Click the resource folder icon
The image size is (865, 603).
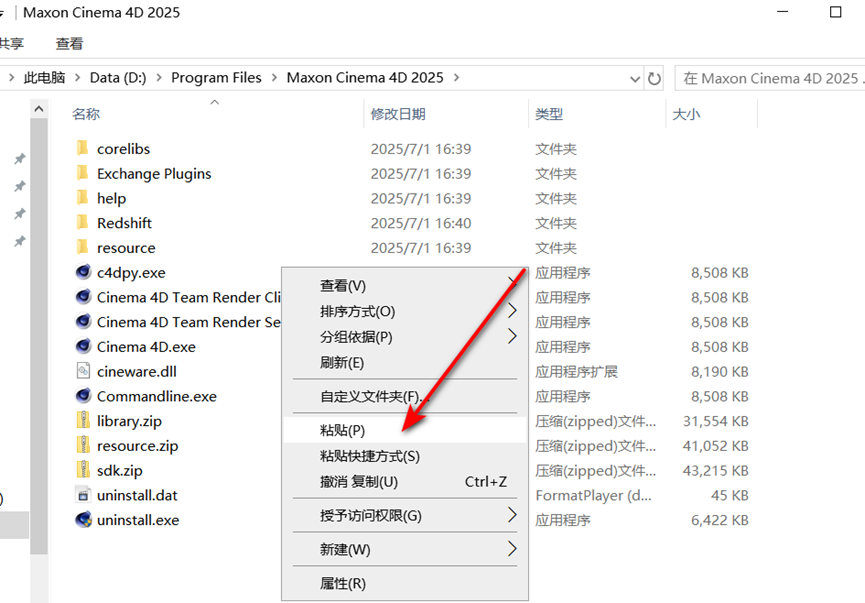pos(82,247)
